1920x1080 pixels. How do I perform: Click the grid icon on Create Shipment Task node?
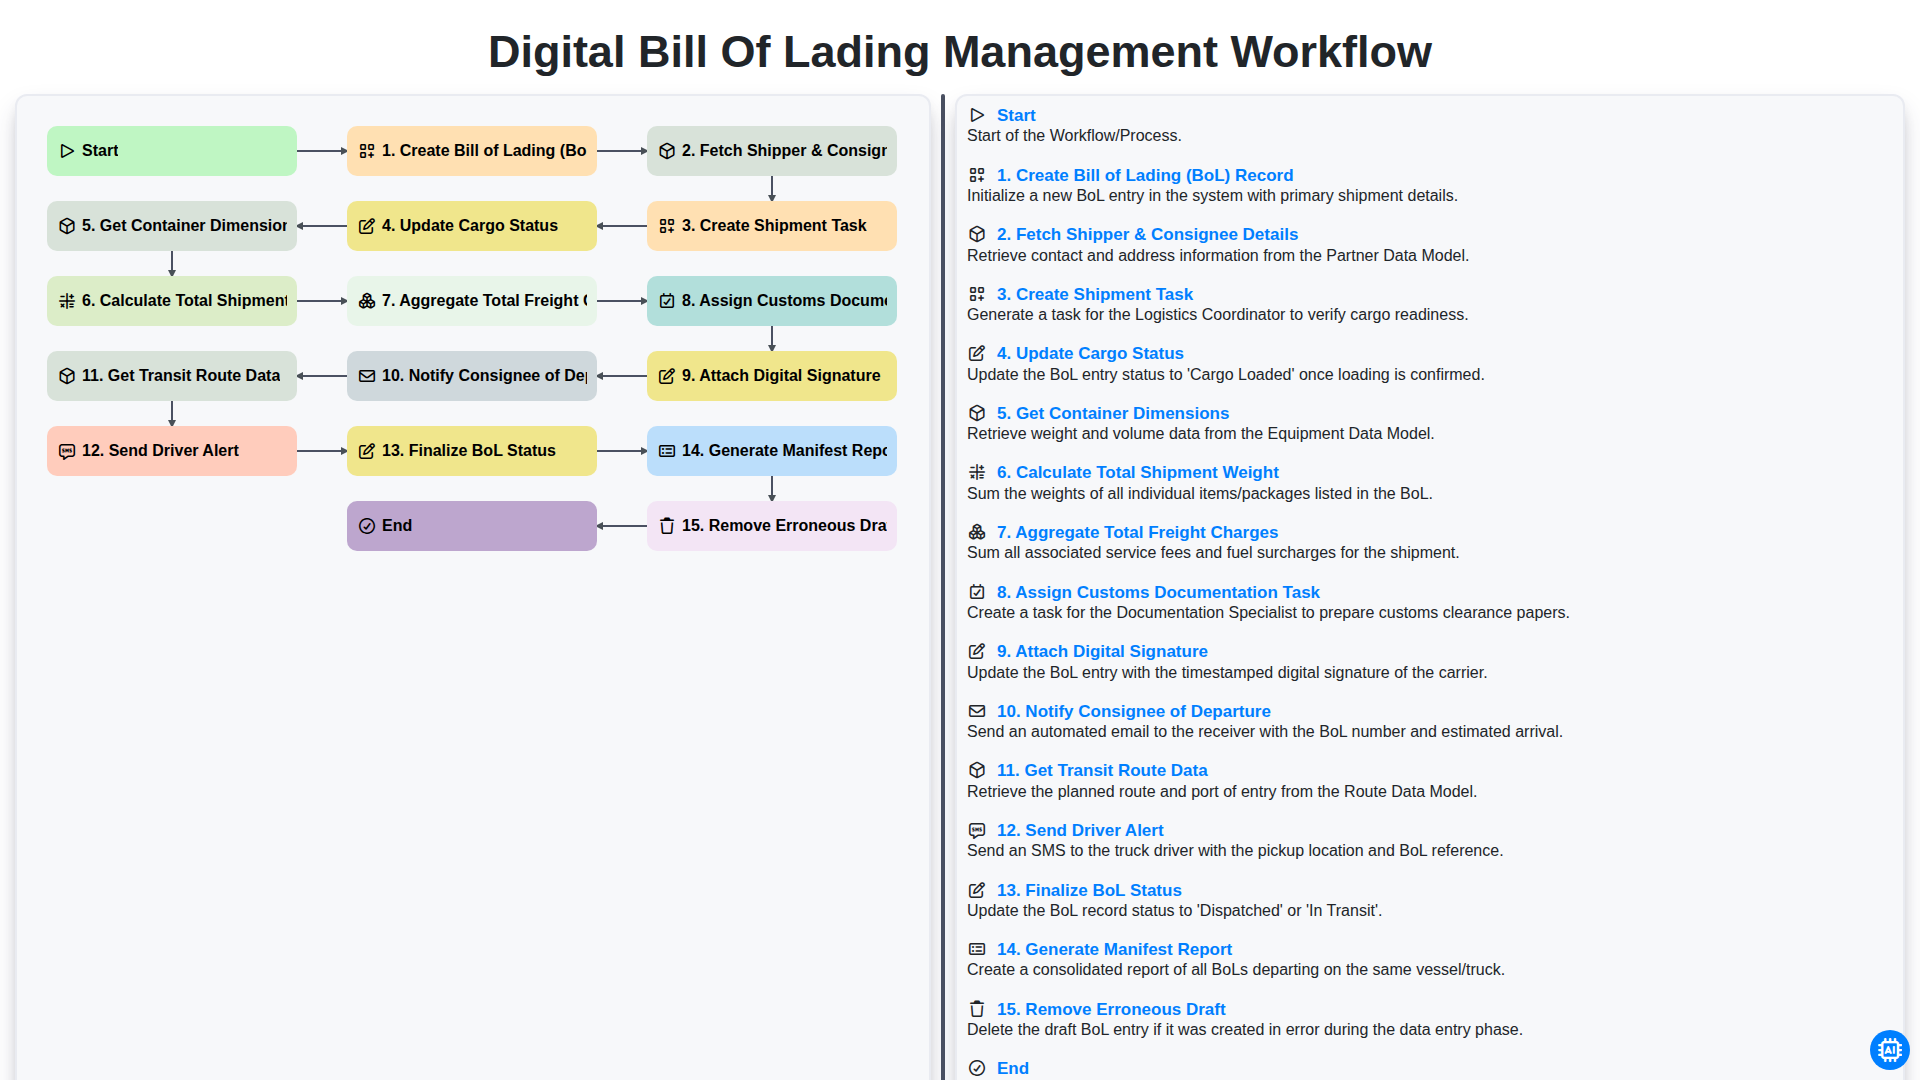pyautogui.click(x=667, y=226)
